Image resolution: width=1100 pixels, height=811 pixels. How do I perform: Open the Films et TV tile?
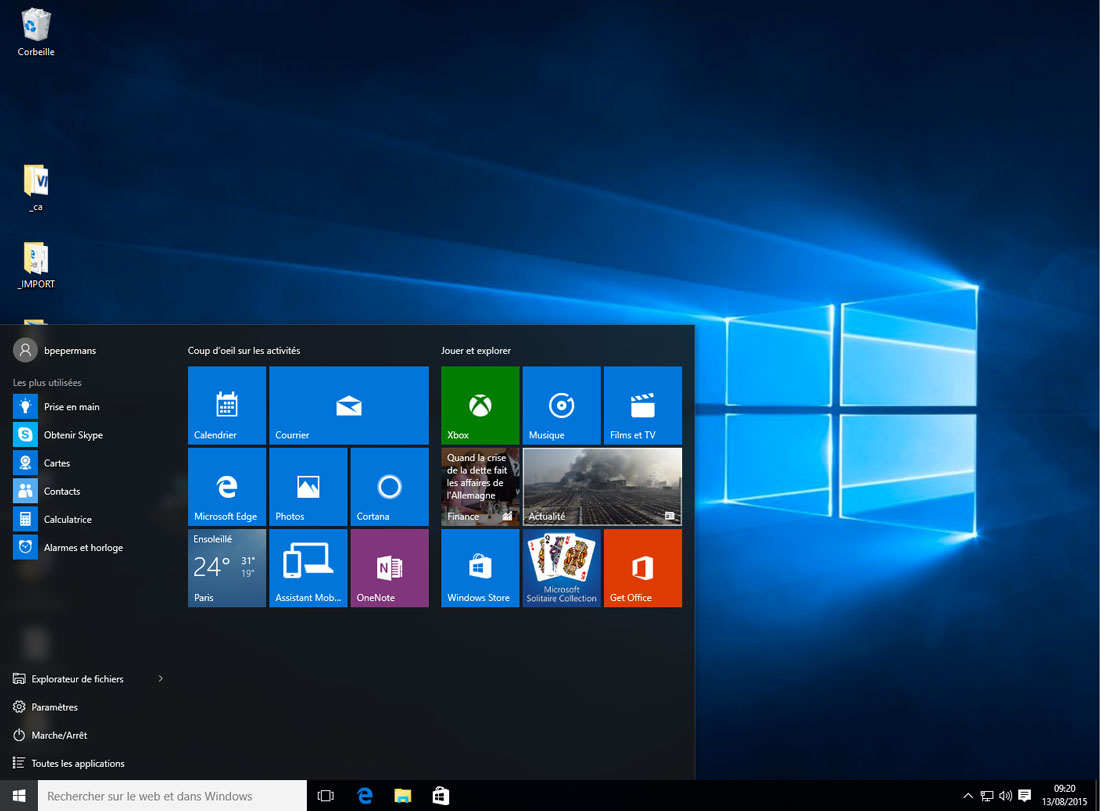[x=643, y=405]
